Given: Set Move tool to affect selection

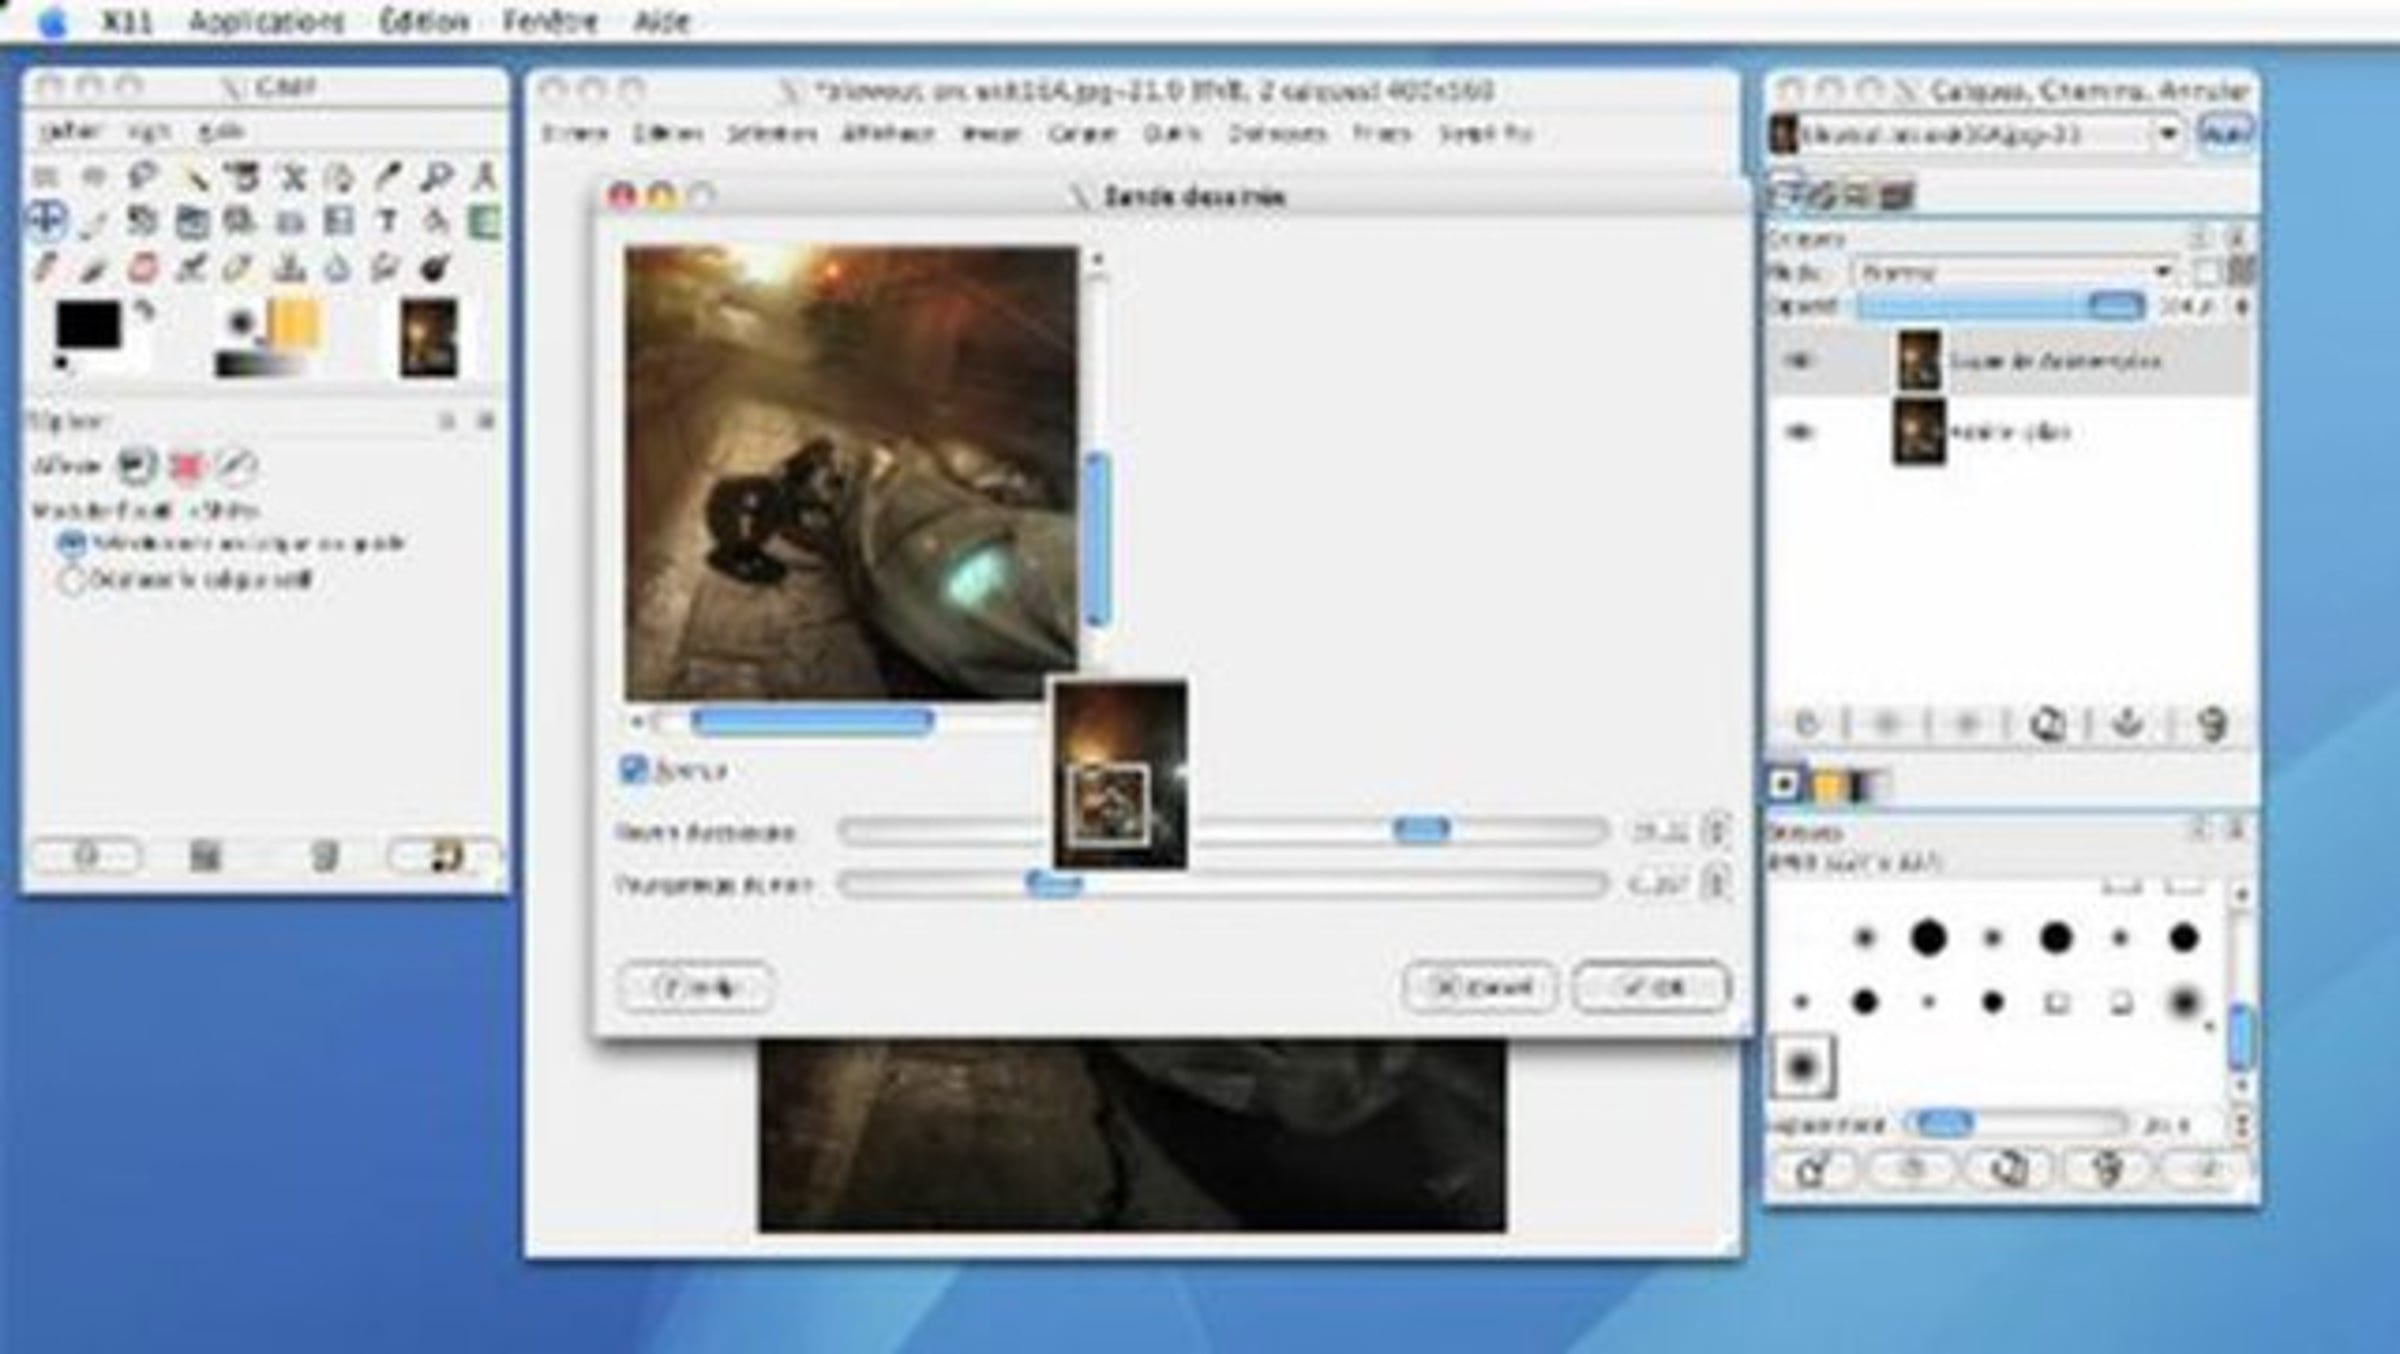Looking at the screenshot, I should pyautogui.click(x=187, y=465).
